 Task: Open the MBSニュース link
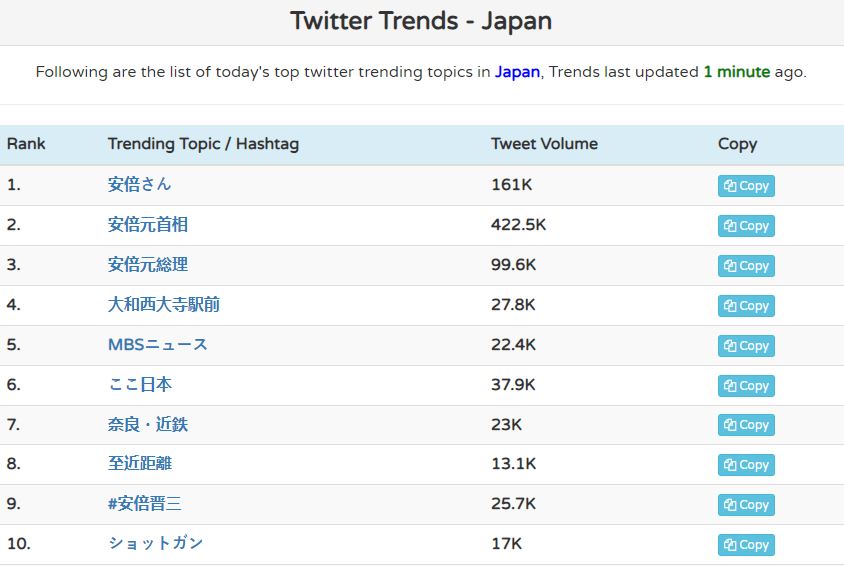[x=157, y=345]
